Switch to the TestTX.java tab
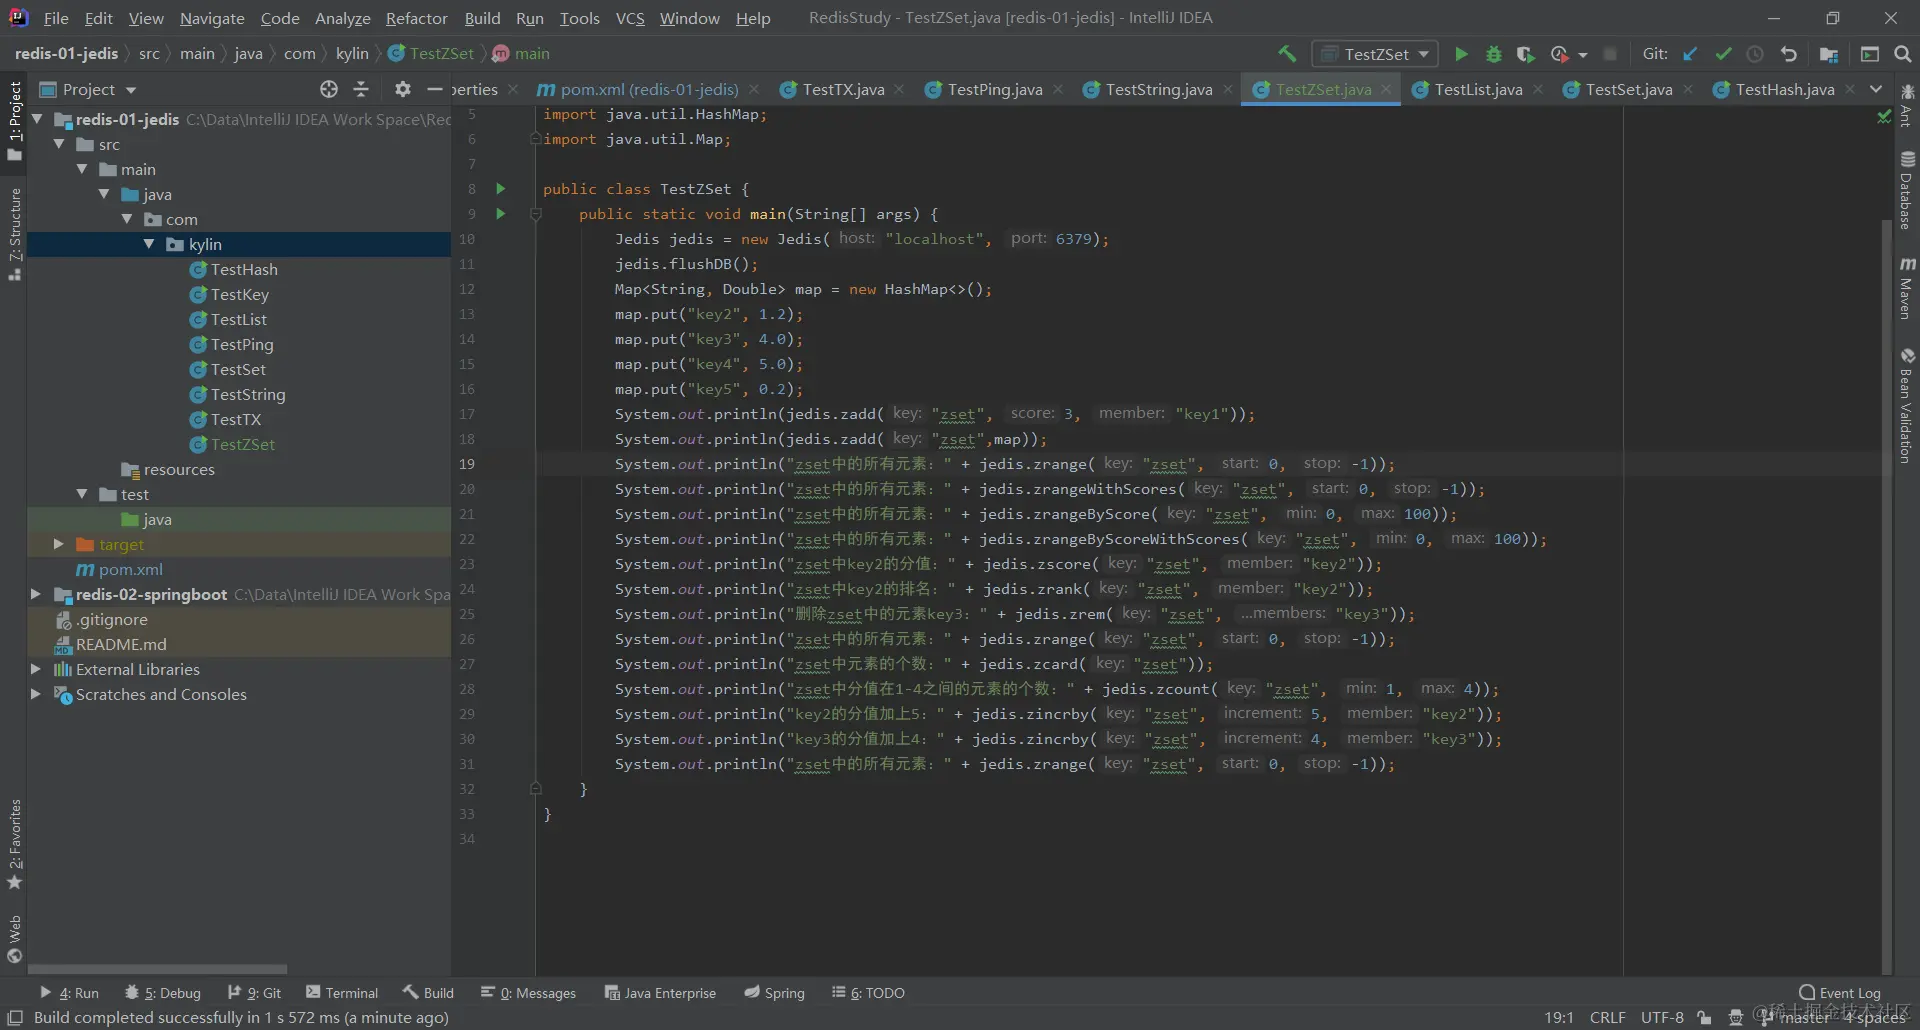The height and width of the screenshot is (1030, 1920). pyautogui.click(x=843, y=89)
